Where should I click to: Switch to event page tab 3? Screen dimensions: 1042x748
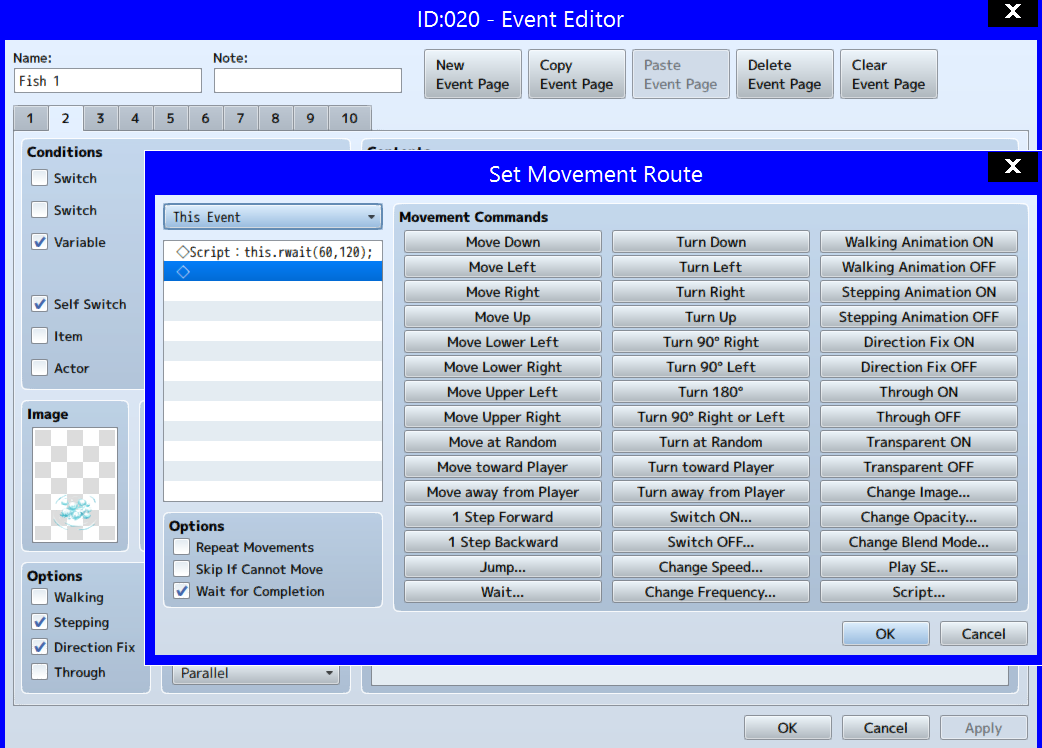point(100,118)
